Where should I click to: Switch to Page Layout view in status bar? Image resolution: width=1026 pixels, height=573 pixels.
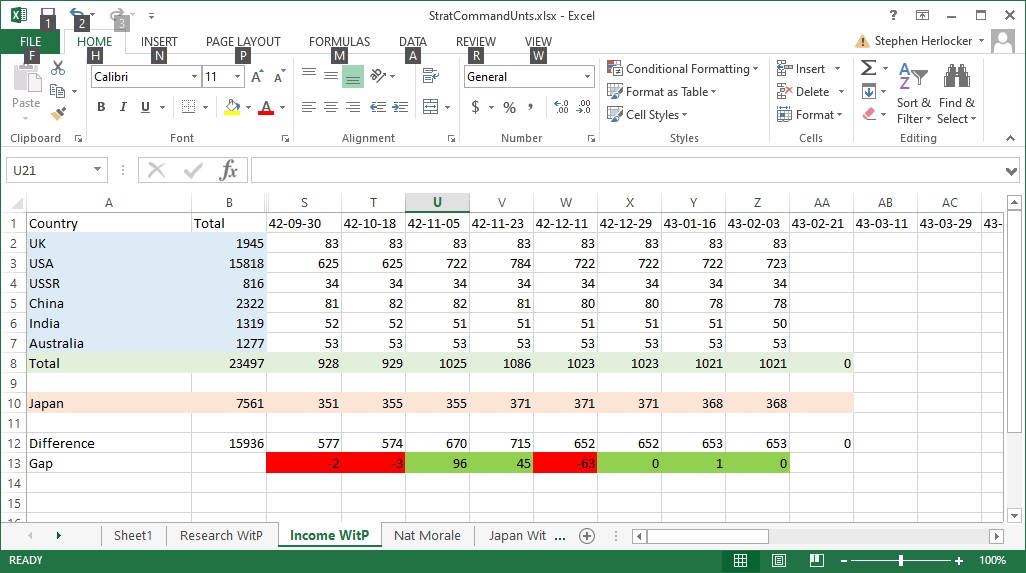click(778, 561)
